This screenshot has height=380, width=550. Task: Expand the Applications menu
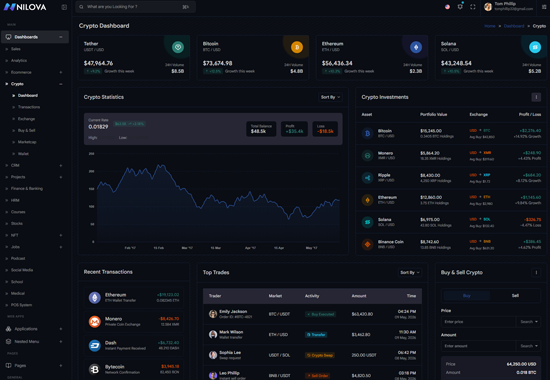pyautogui.click(x=61, y=329)
